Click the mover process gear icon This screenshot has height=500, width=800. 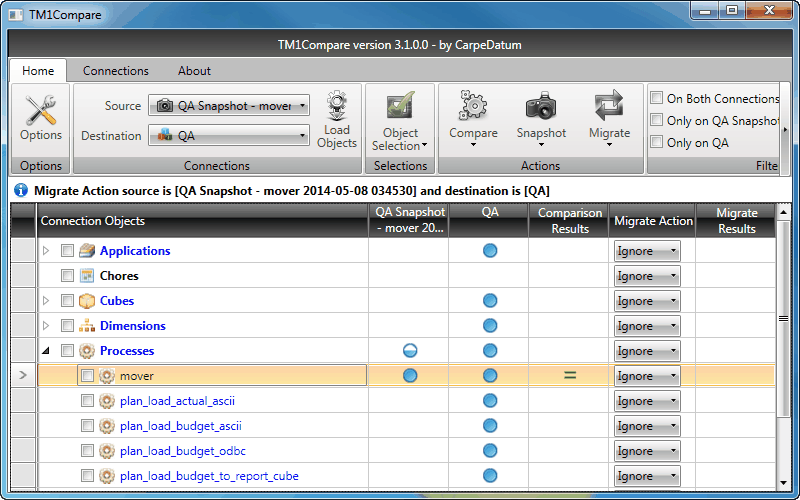coord(107,376)
